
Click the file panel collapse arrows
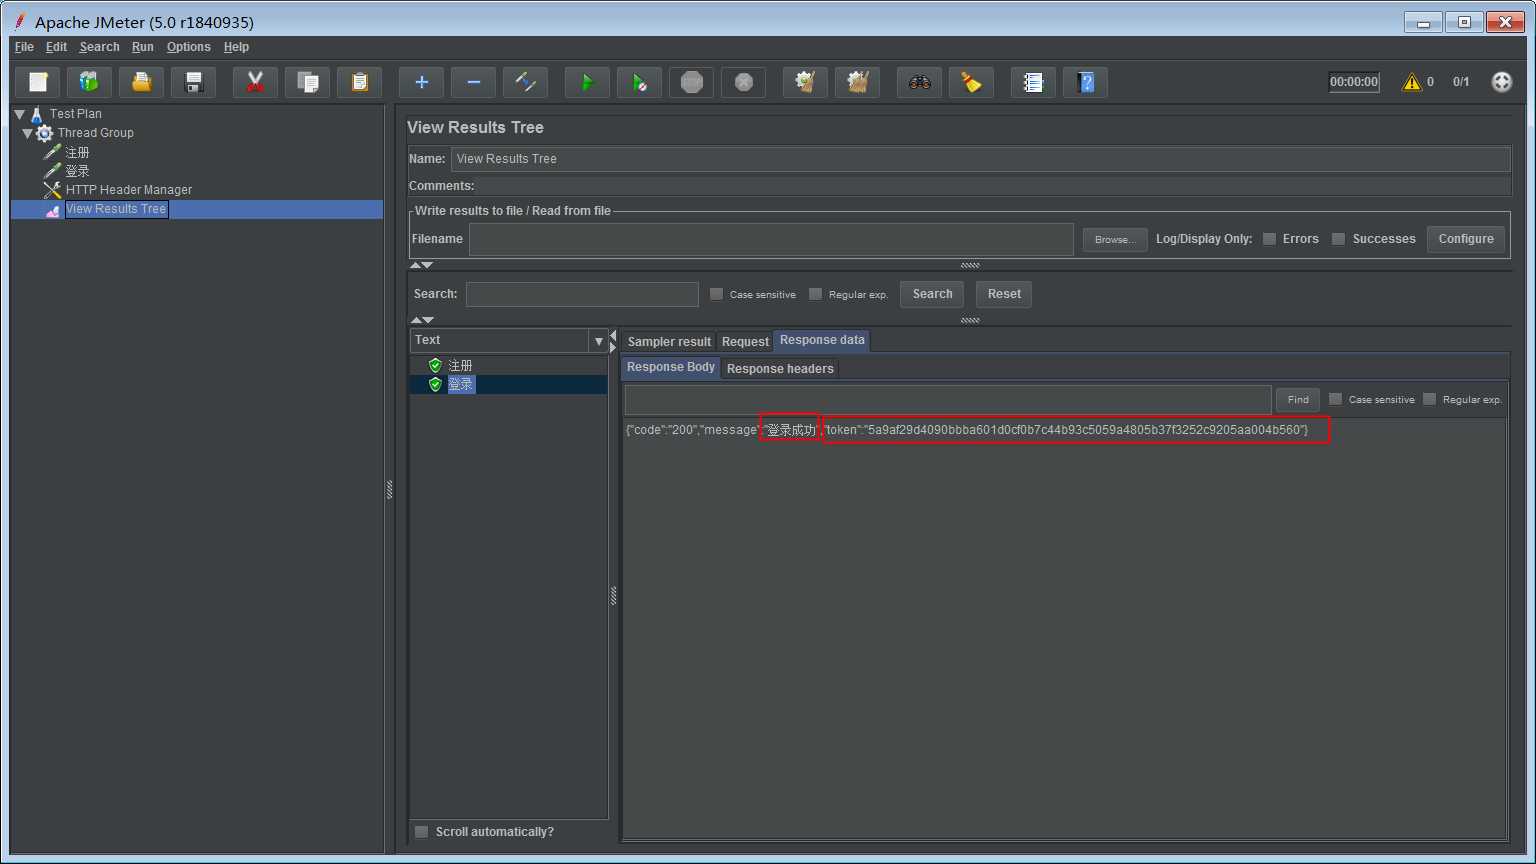[x=422, y=265]
